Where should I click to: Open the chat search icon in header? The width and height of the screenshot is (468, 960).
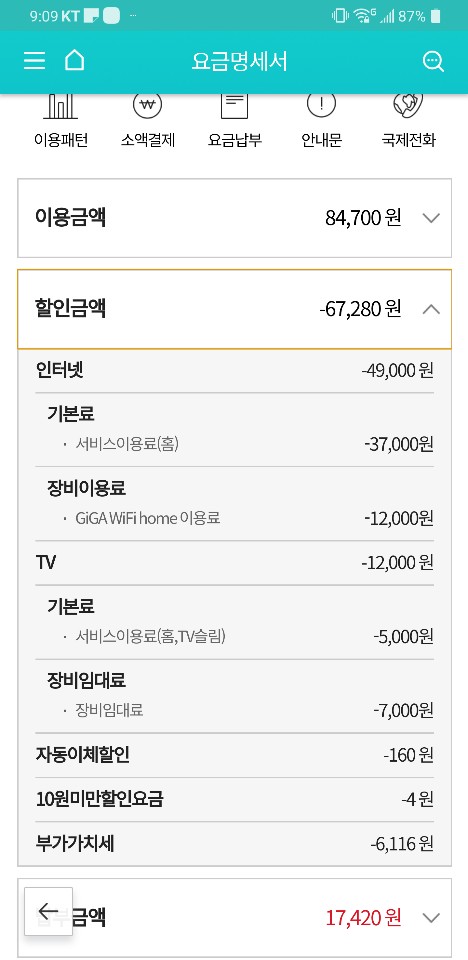pos(433,61)
